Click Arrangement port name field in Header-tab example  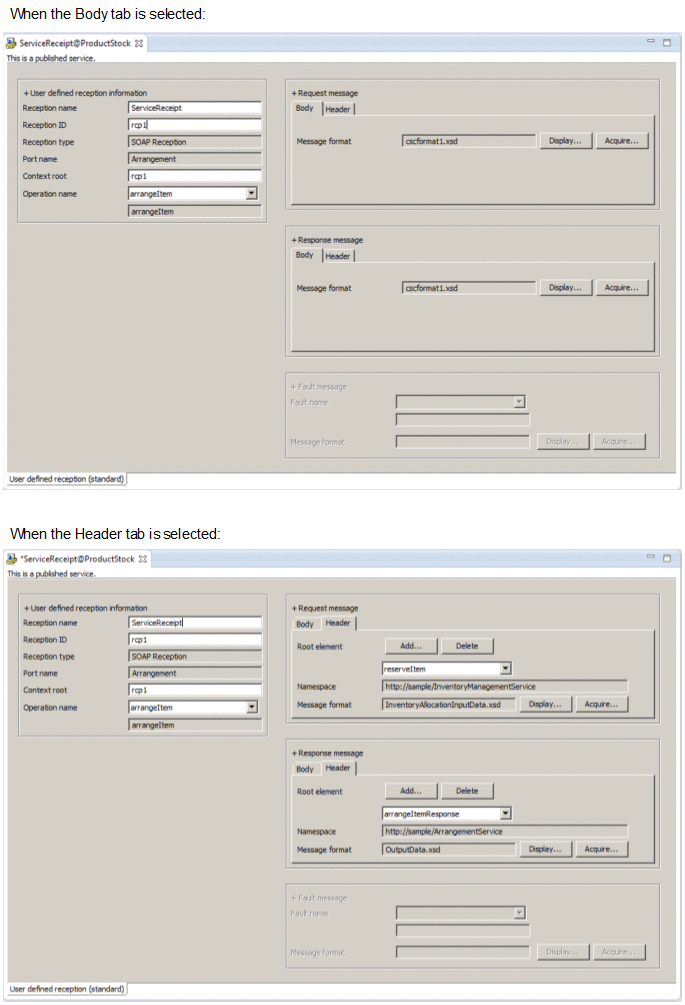(x=195, y=673)
